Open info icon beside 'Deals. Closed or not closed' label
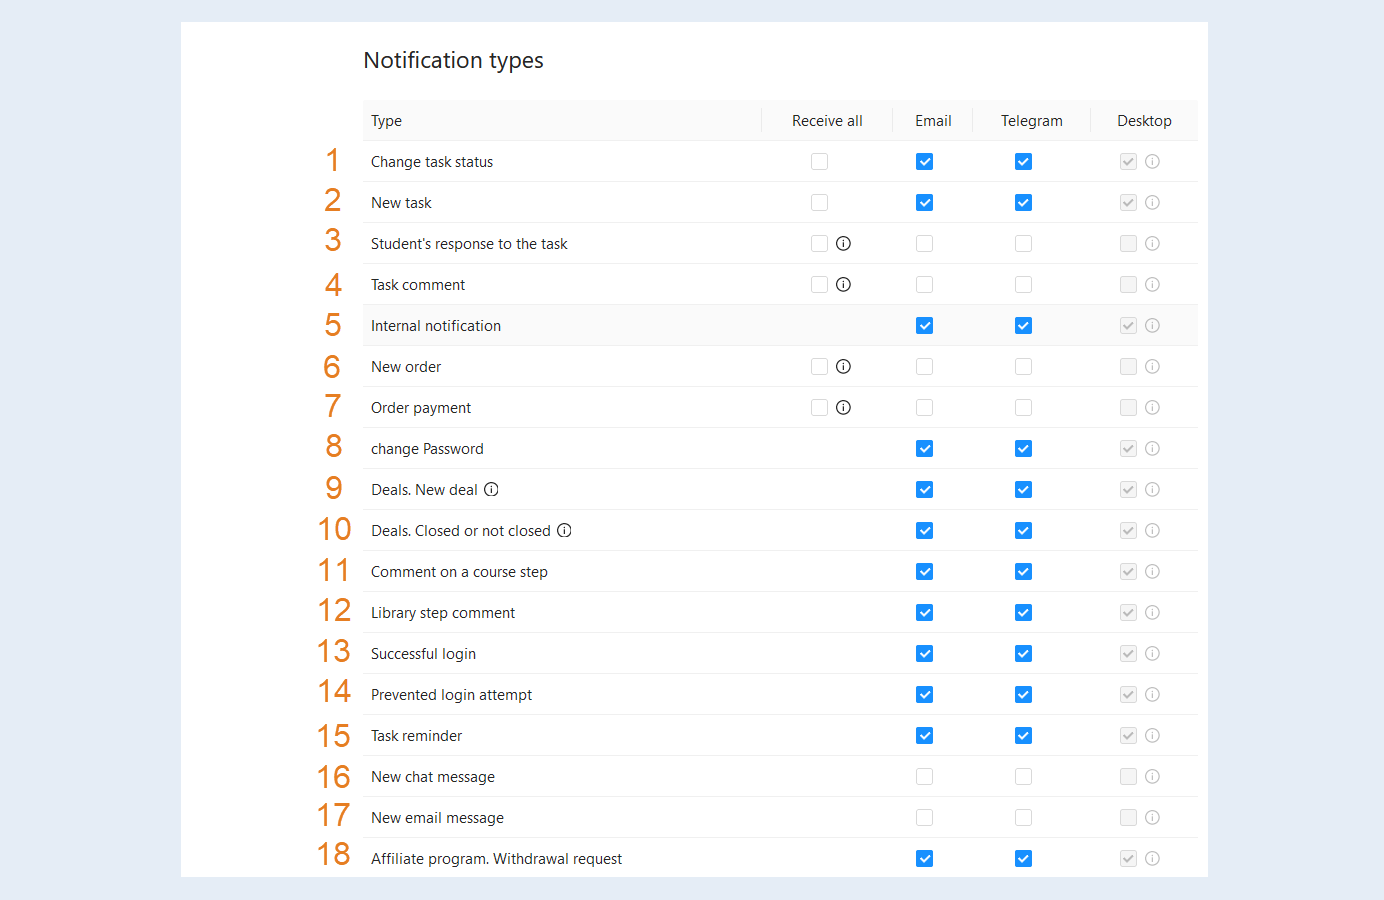Viewport: 1384px width, 900px height. 564,530
